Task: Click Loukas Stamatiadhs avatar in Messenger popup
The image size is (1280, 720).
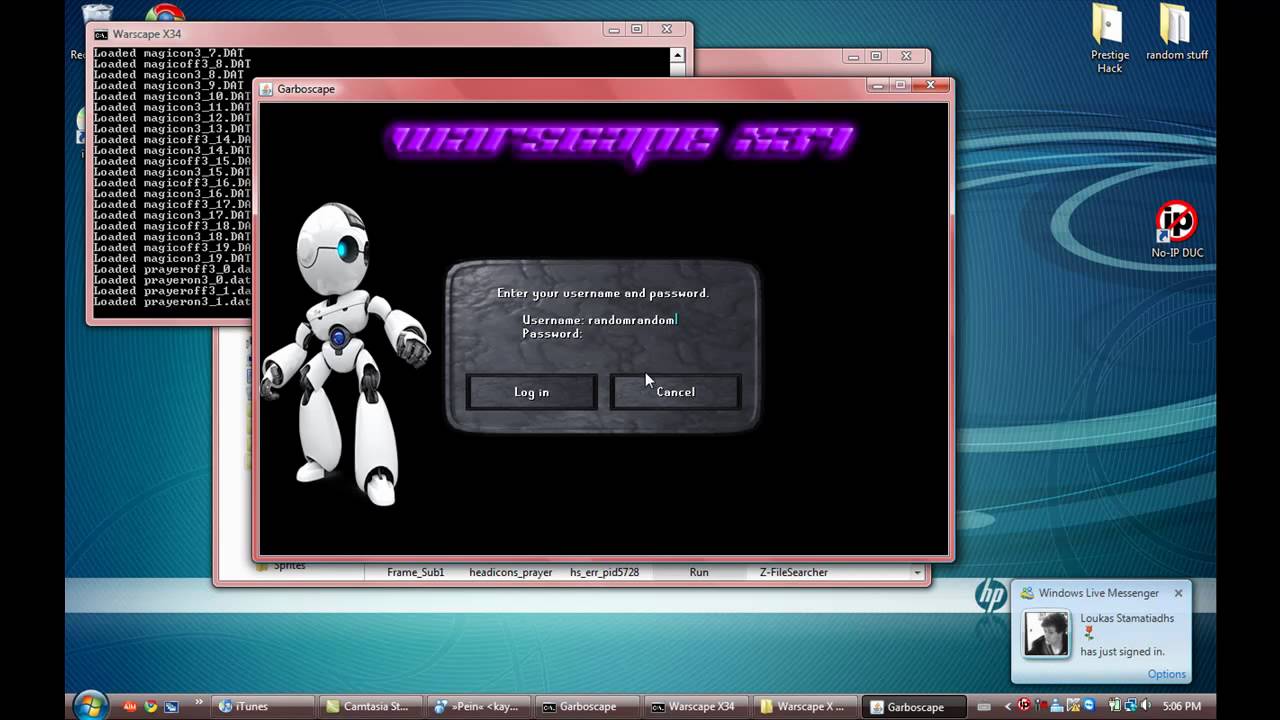Action: coord(1047,634)
